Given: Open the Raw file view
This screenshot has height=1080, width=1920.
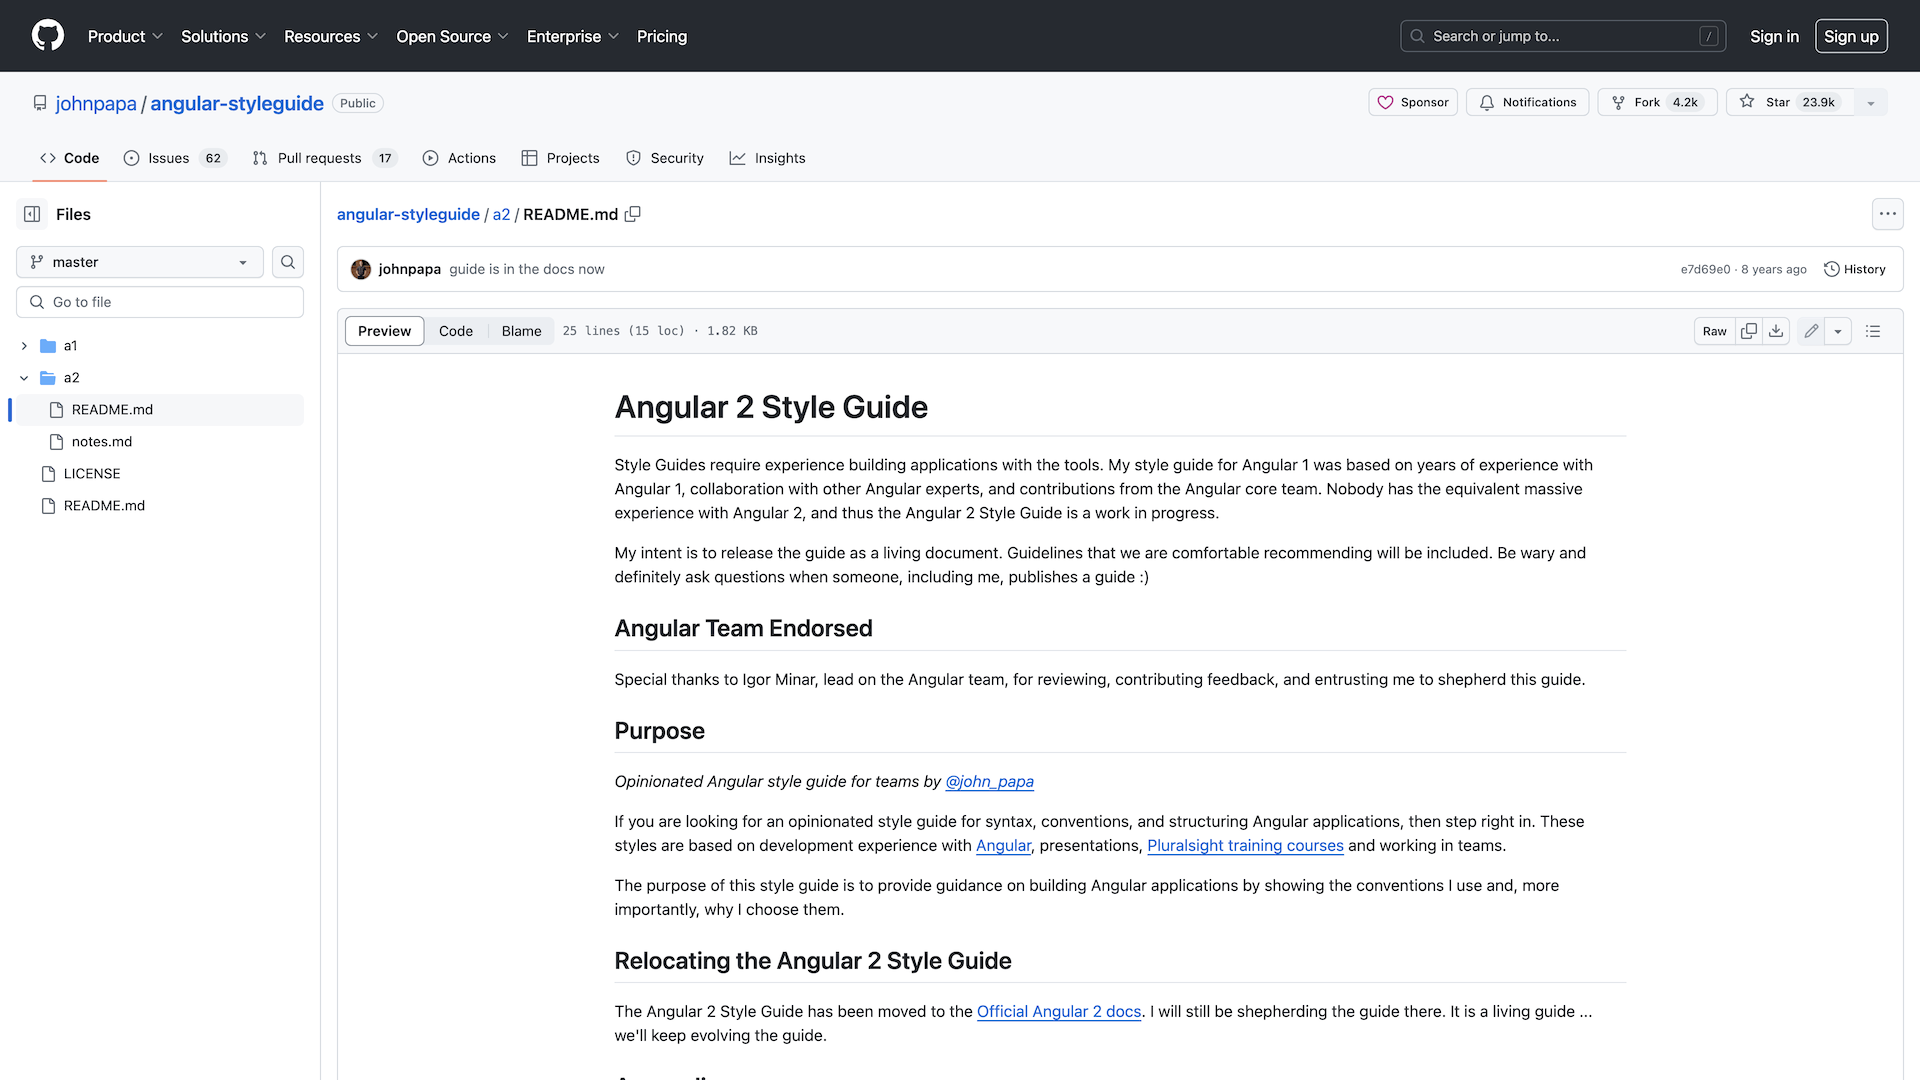Looking at the screenshot, I should (x=1714, y=331).
